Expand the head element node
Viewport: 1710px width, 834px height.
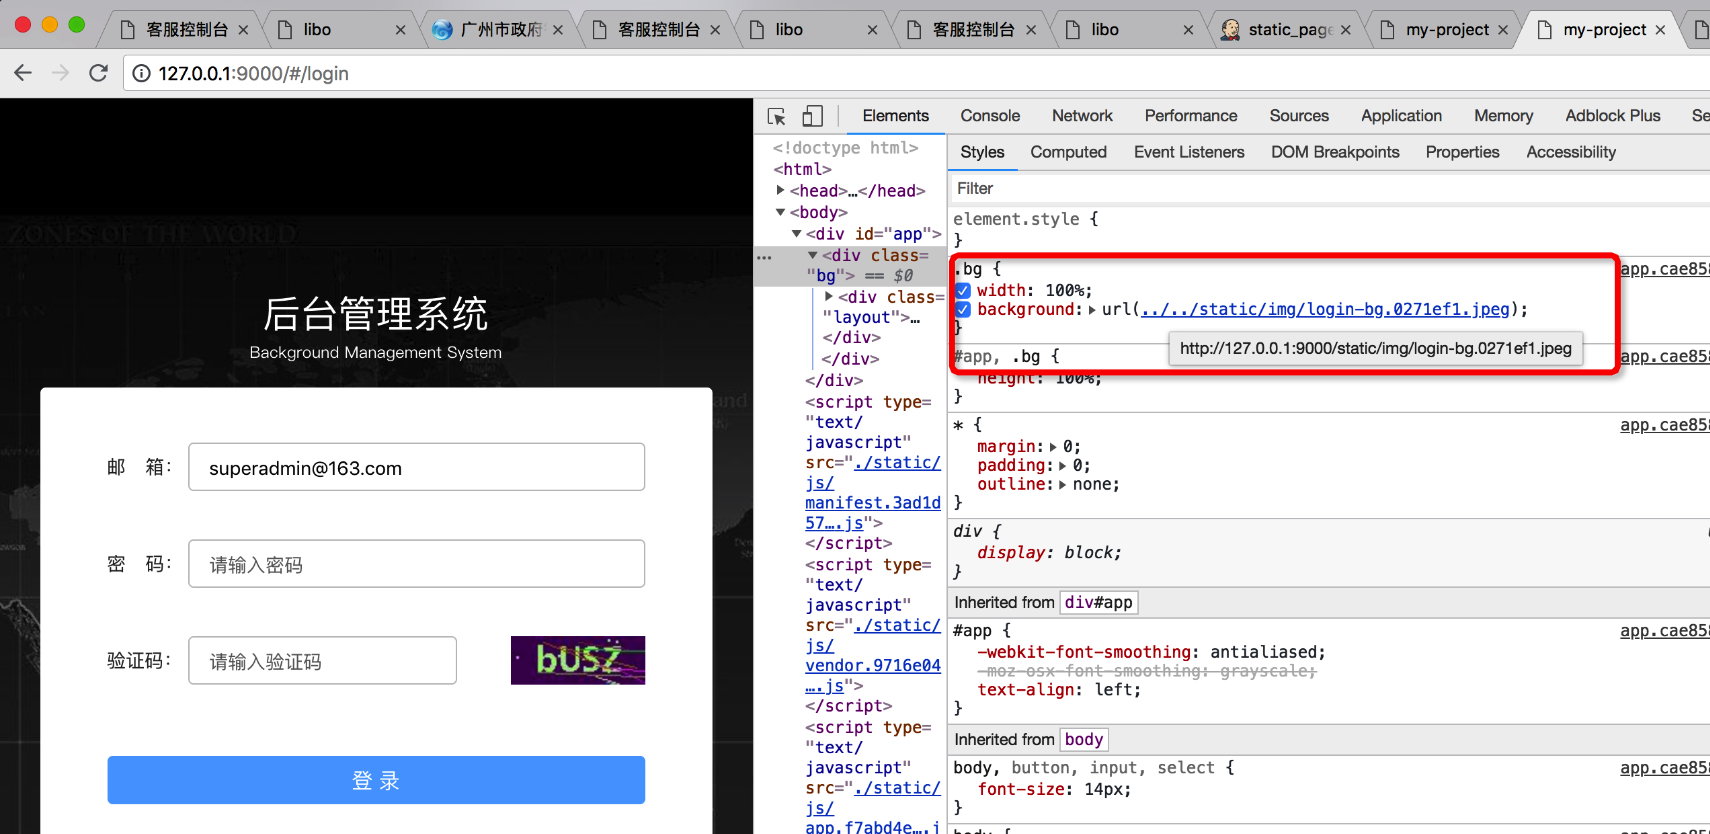click(x=780, y=190)
